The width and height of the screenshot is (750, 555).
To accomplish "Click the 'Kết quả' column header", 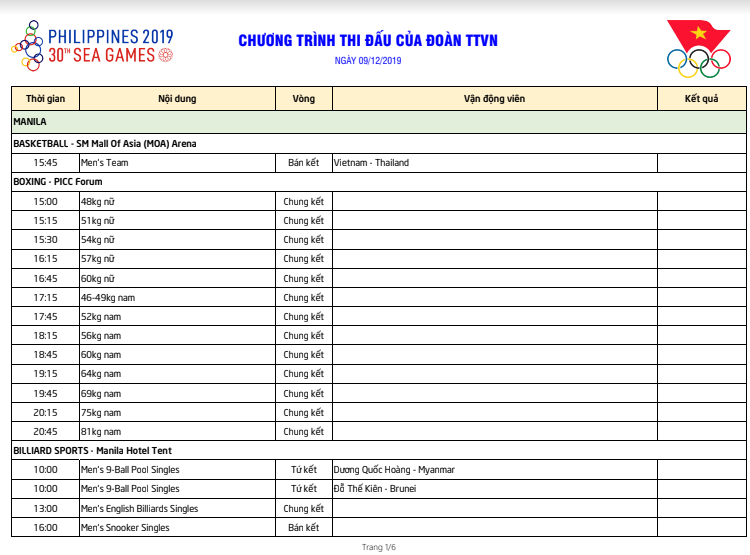I will pyautogui.click(x=702, y=99).
